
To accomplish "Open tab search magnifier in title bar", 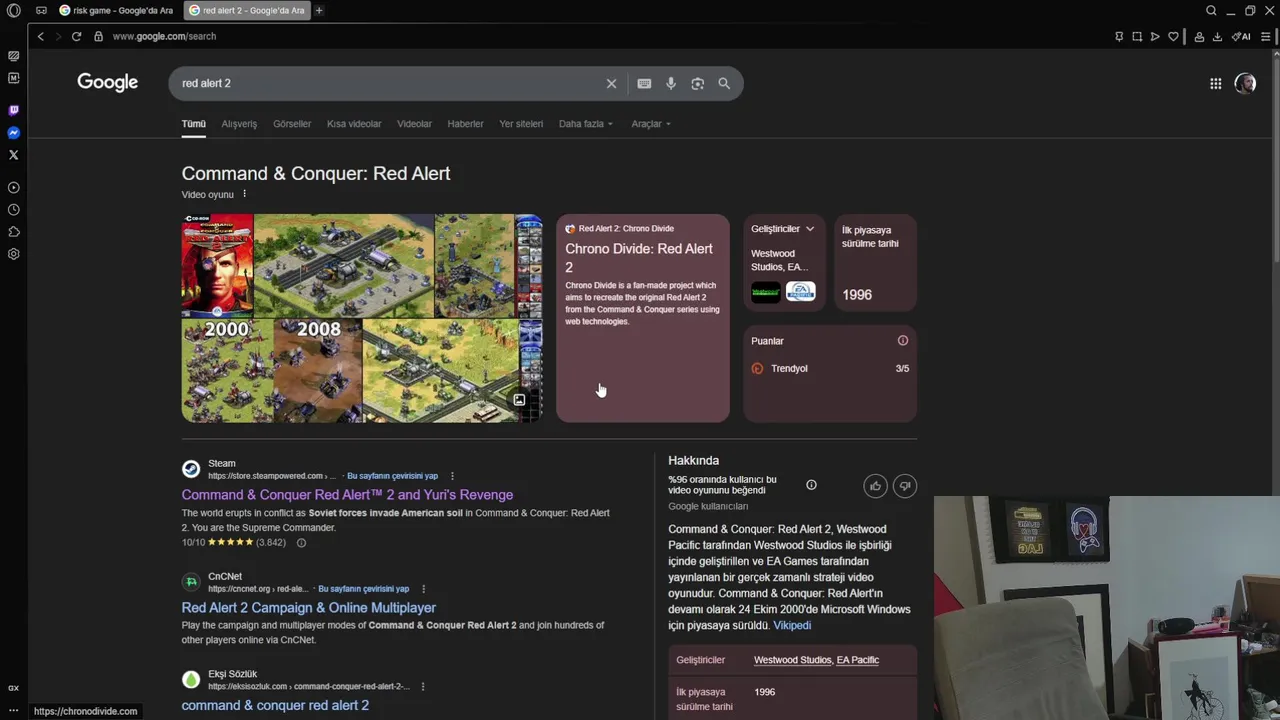I will click(x=1211, y=10).
